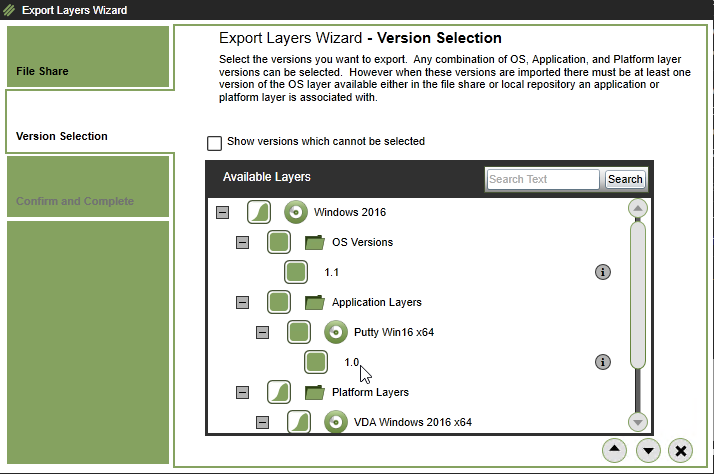Toggle the VDA Windows 2016 x64 checkbox

[299, 422]
